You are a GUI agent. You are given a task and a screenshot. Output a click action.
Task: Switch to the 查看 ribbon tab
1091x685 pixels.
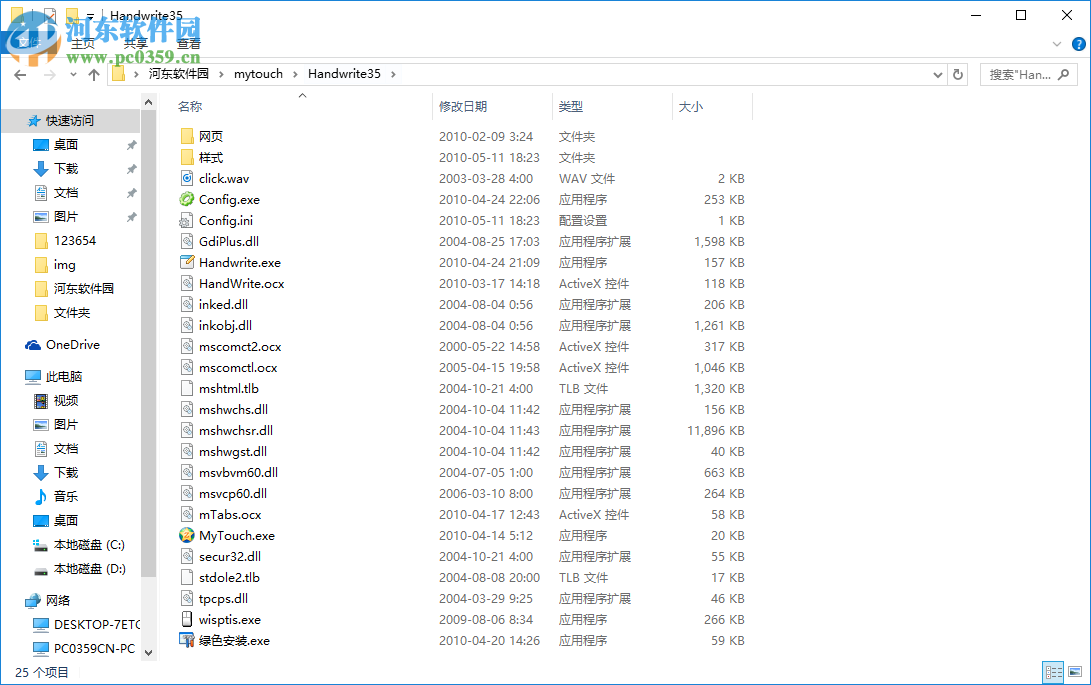click(188, 43)
